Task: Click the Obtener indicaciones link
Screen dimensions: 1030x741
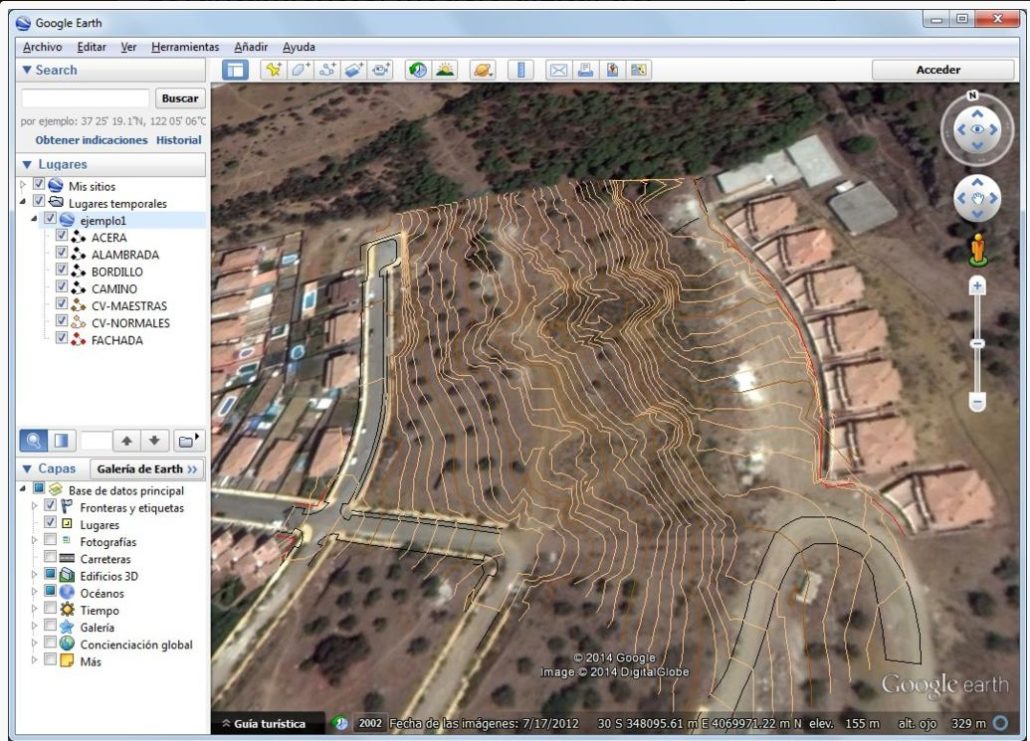Action: click(91, 140)
